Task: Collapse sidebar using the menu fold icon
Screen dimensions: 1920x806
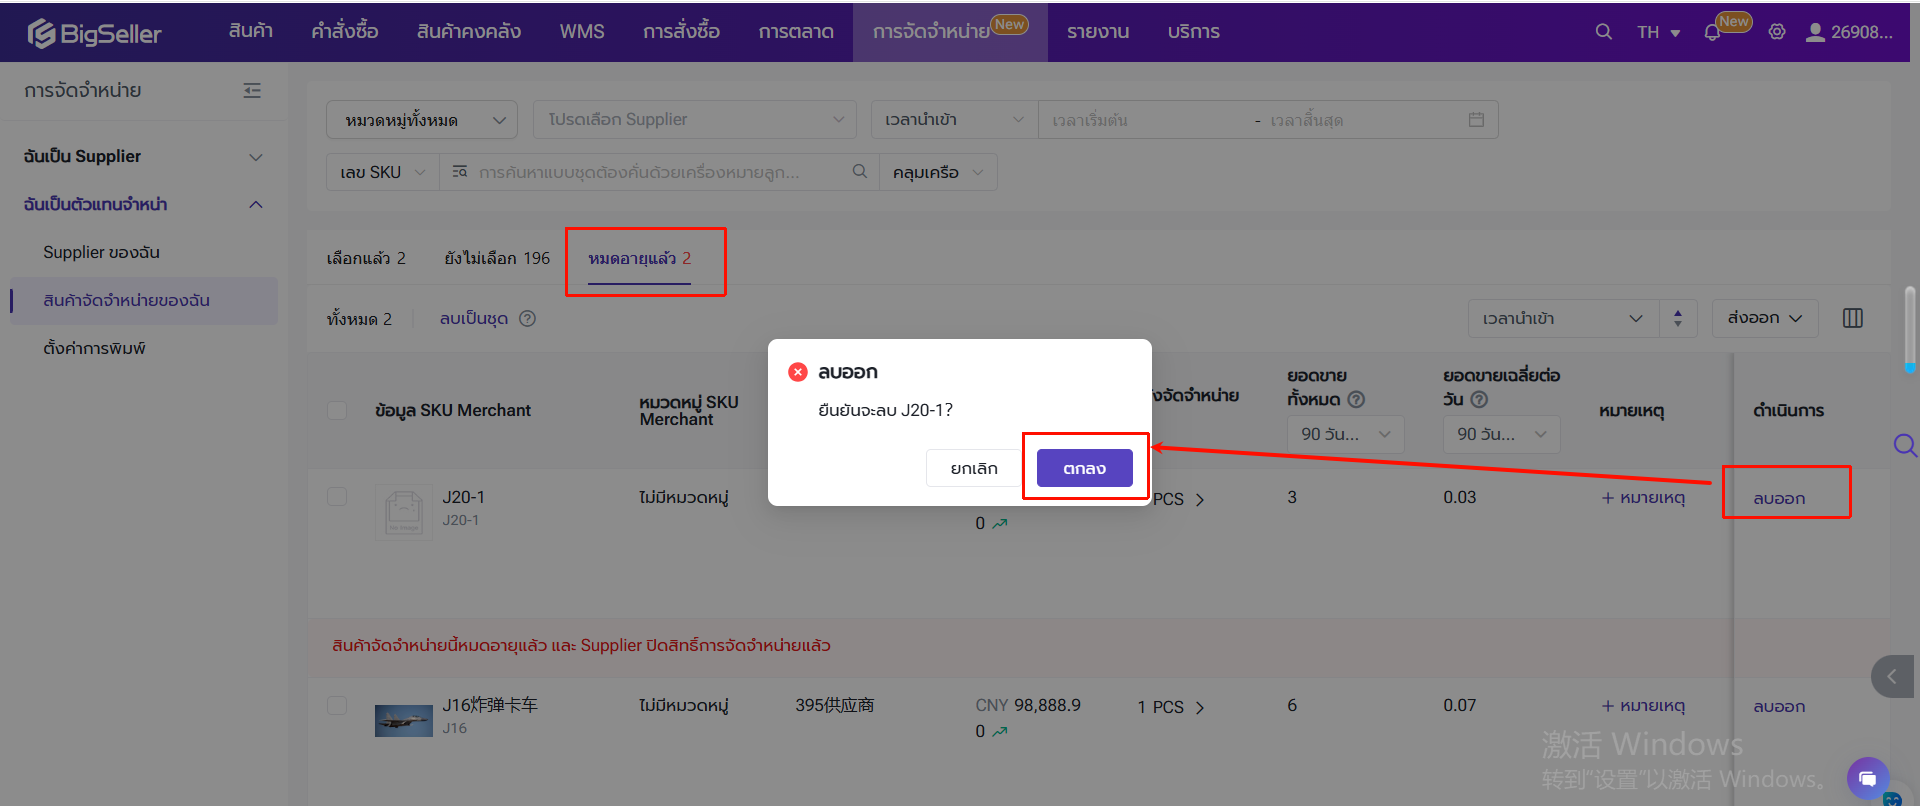Action: (252, 91)
